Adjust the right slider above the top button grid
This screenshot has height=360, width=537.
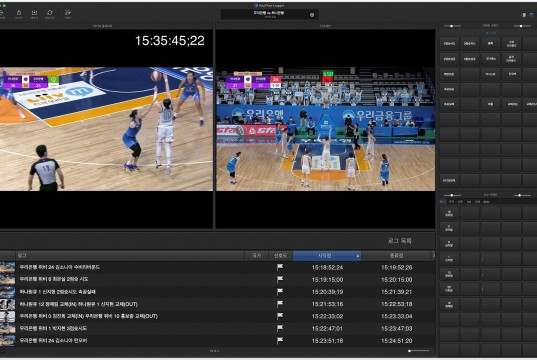[x=522, y=26]
